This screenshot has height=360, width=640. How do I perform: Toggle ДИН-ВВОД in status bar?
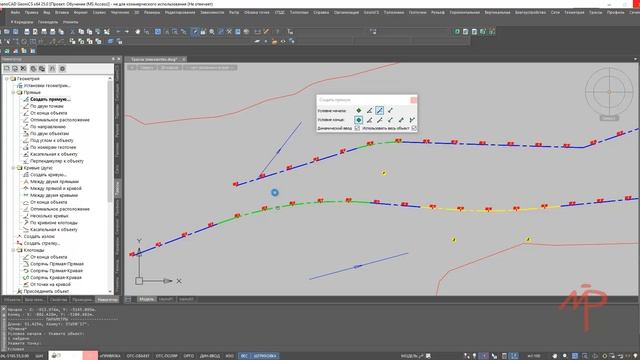point(210,356)
